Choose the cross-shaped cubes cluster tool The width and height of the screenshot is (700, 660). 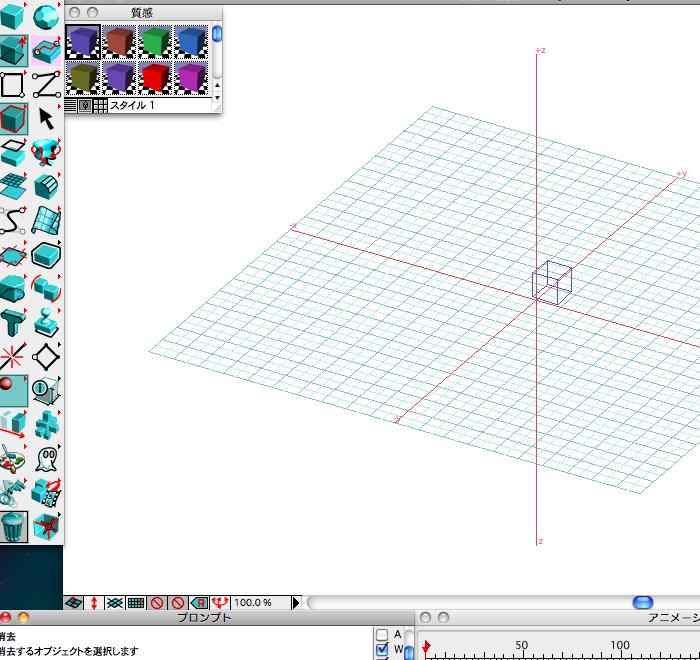point(46,425)
